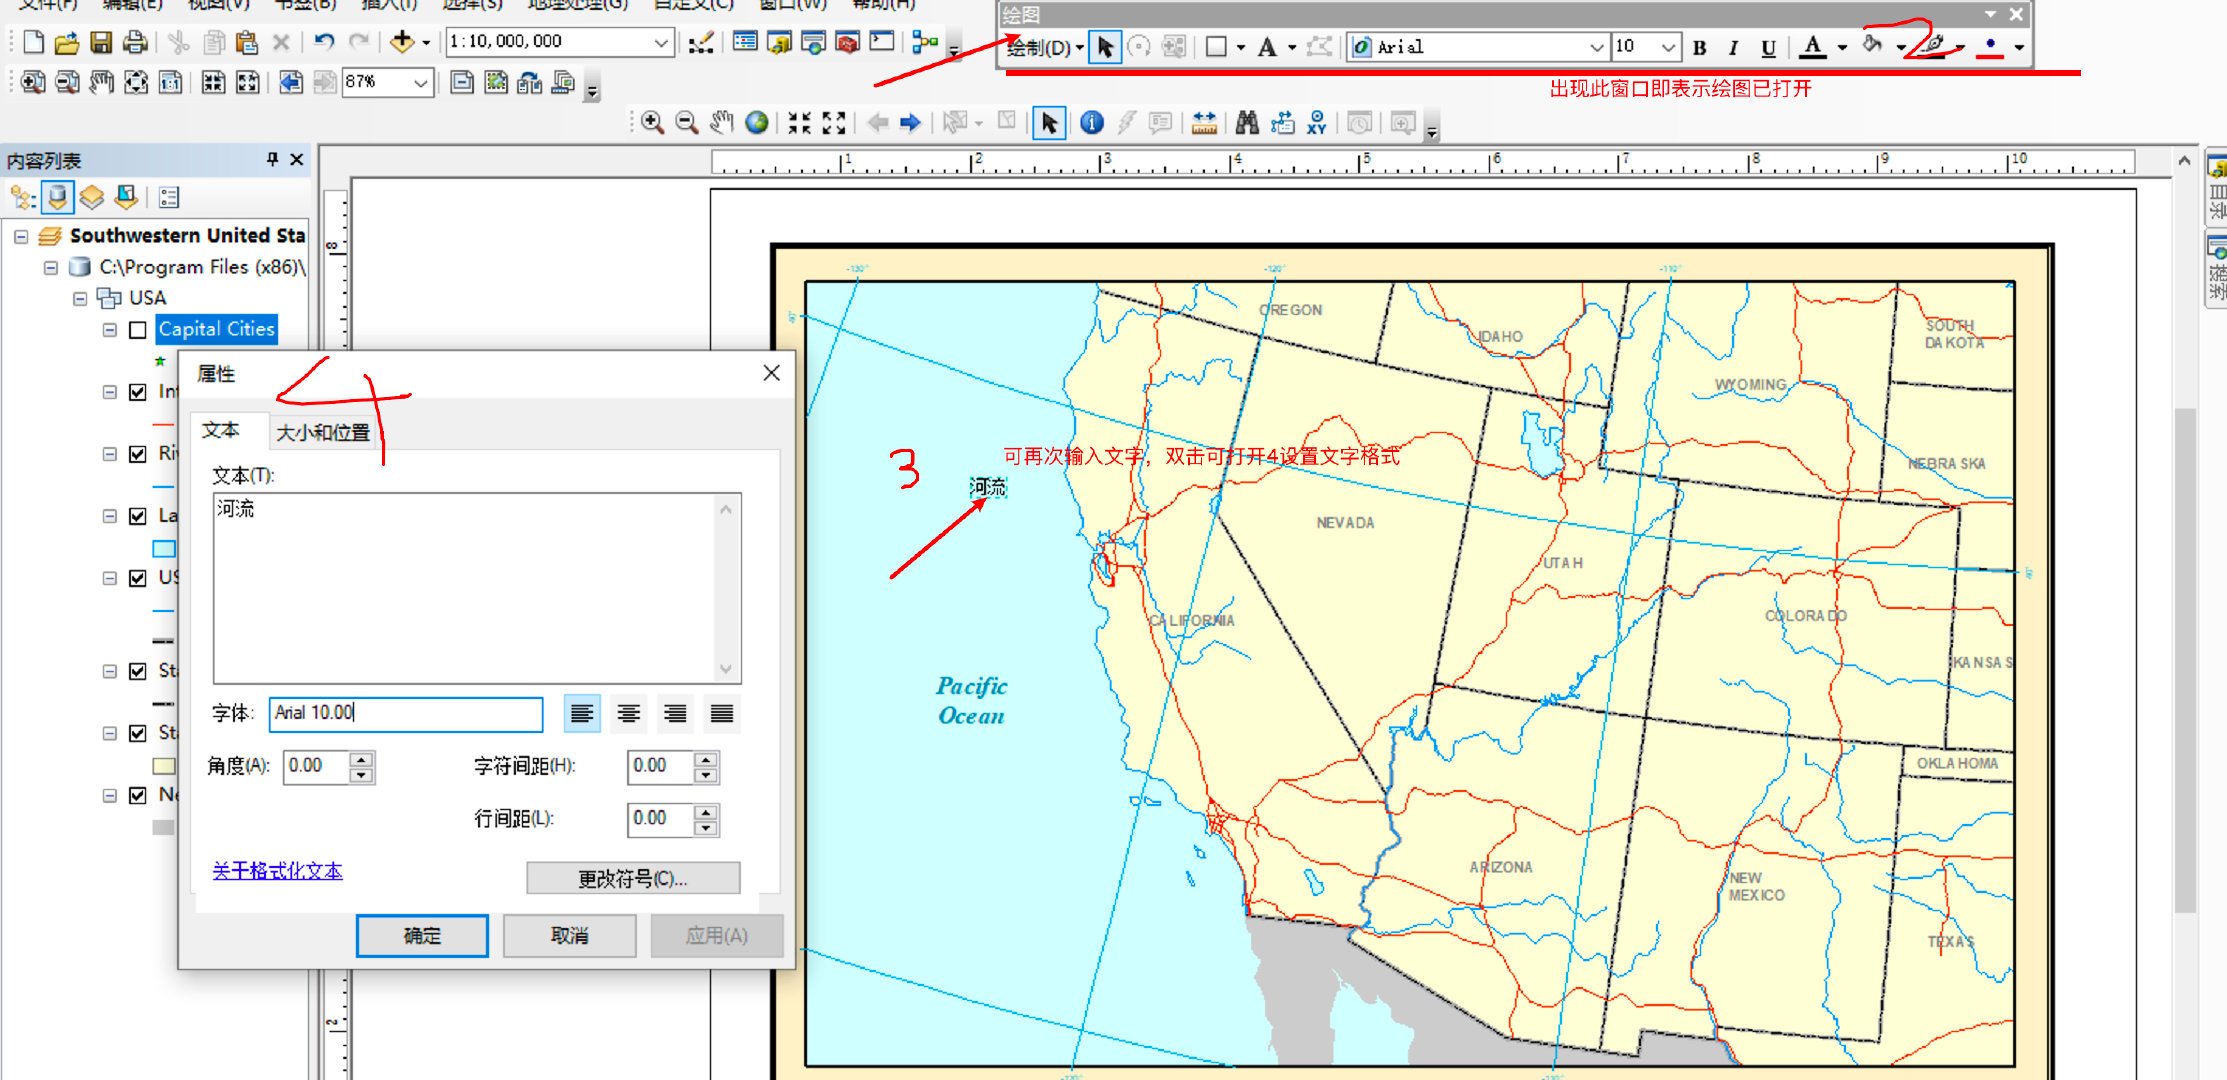Image resolution: width=2227 pixels, height=1080 pixels.
Task: Open the 关于格式化文本 link
Action: [277, 871]
